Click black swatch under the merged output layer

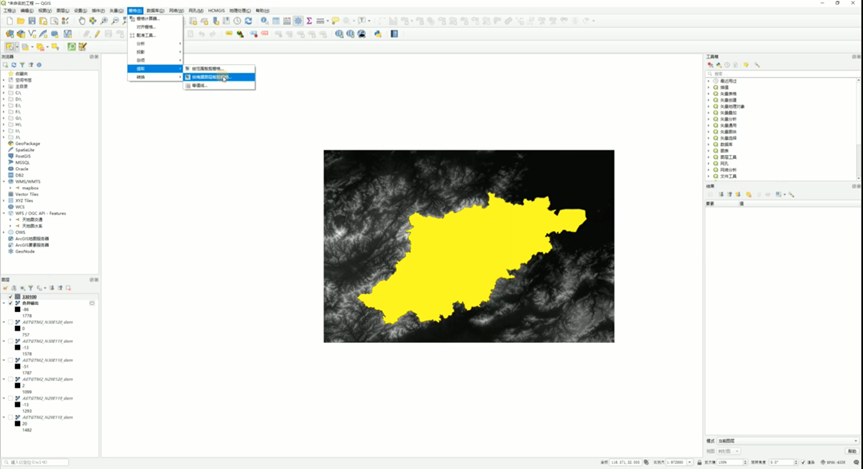(x=18, y=310)
